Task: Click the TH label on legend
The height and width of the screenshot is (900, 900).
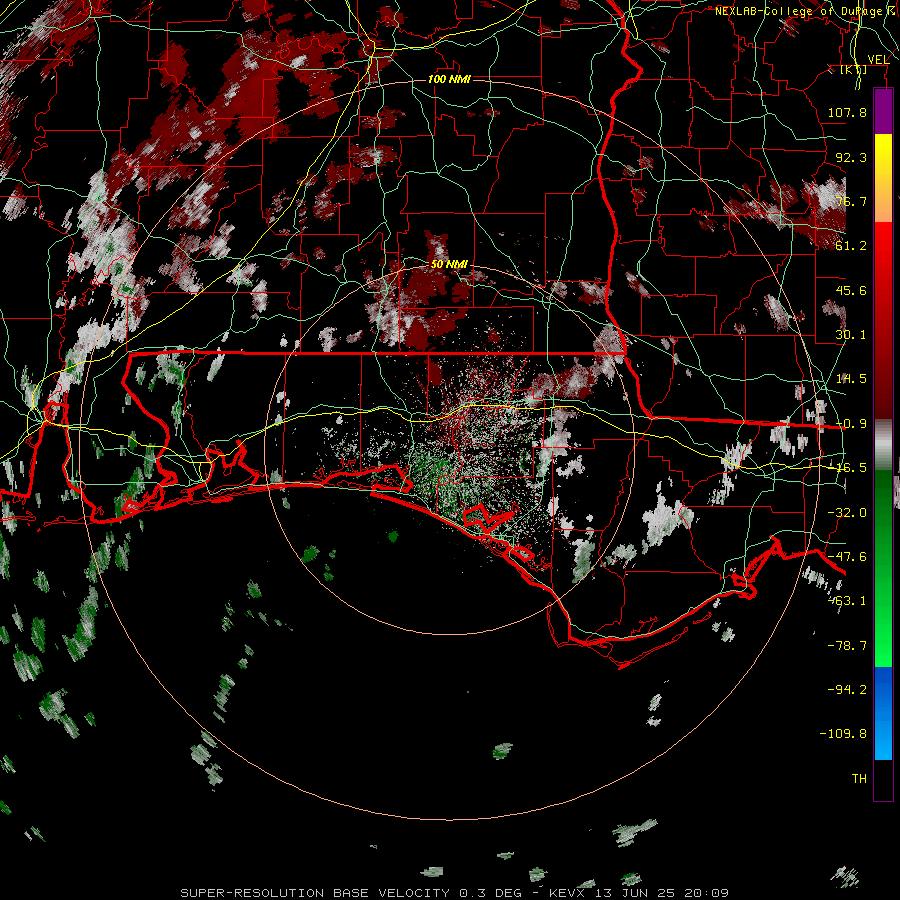Action: pos(859,779)
